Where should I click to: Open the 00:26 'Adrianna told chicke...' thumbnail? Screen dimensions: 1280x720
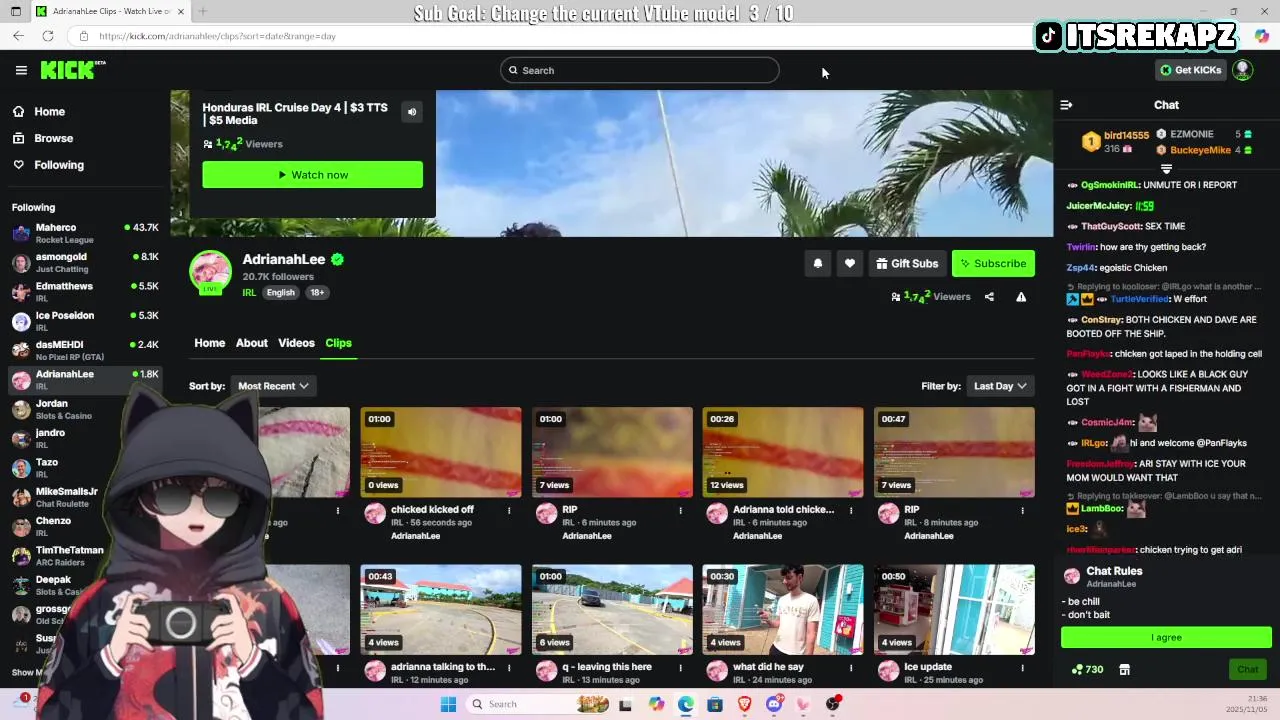click(783, 452)
